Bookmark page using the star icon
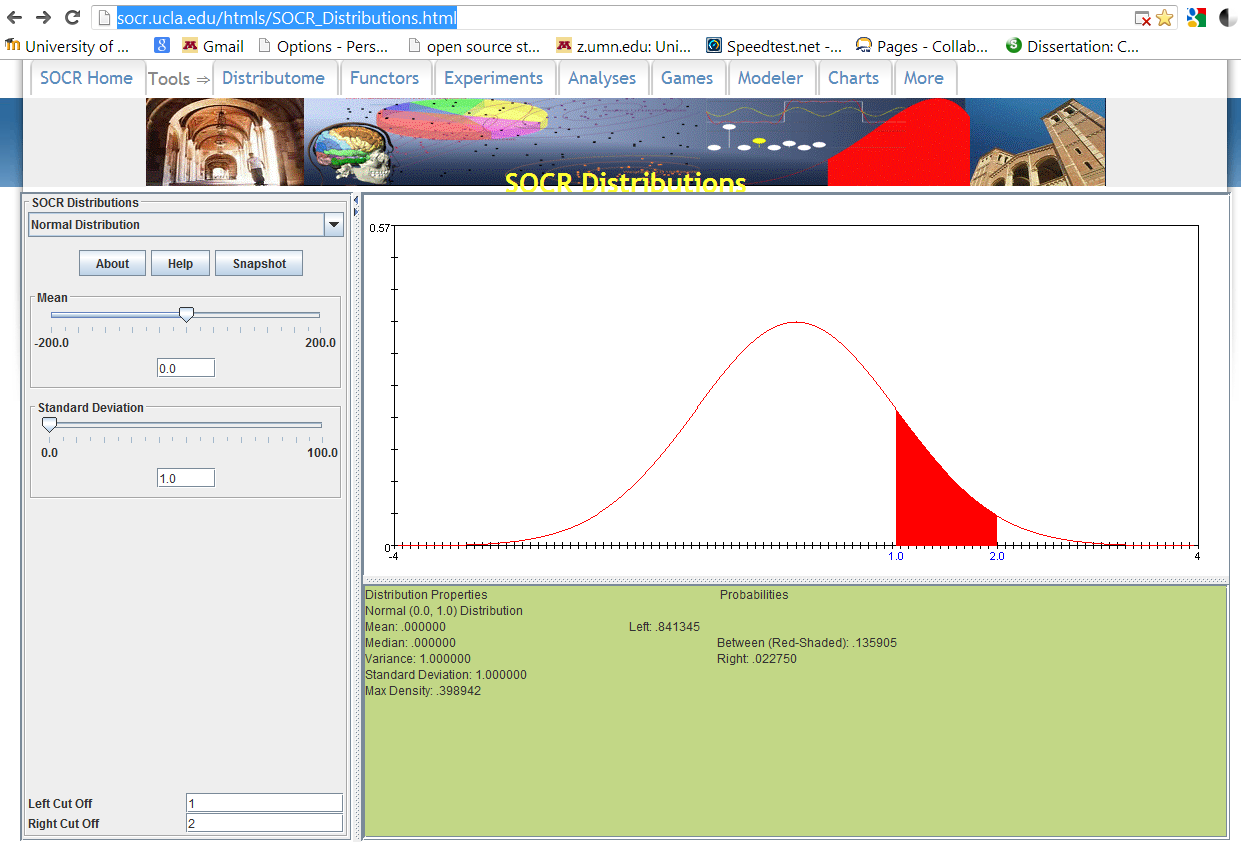1241x865 pixels. [1164, 18]
